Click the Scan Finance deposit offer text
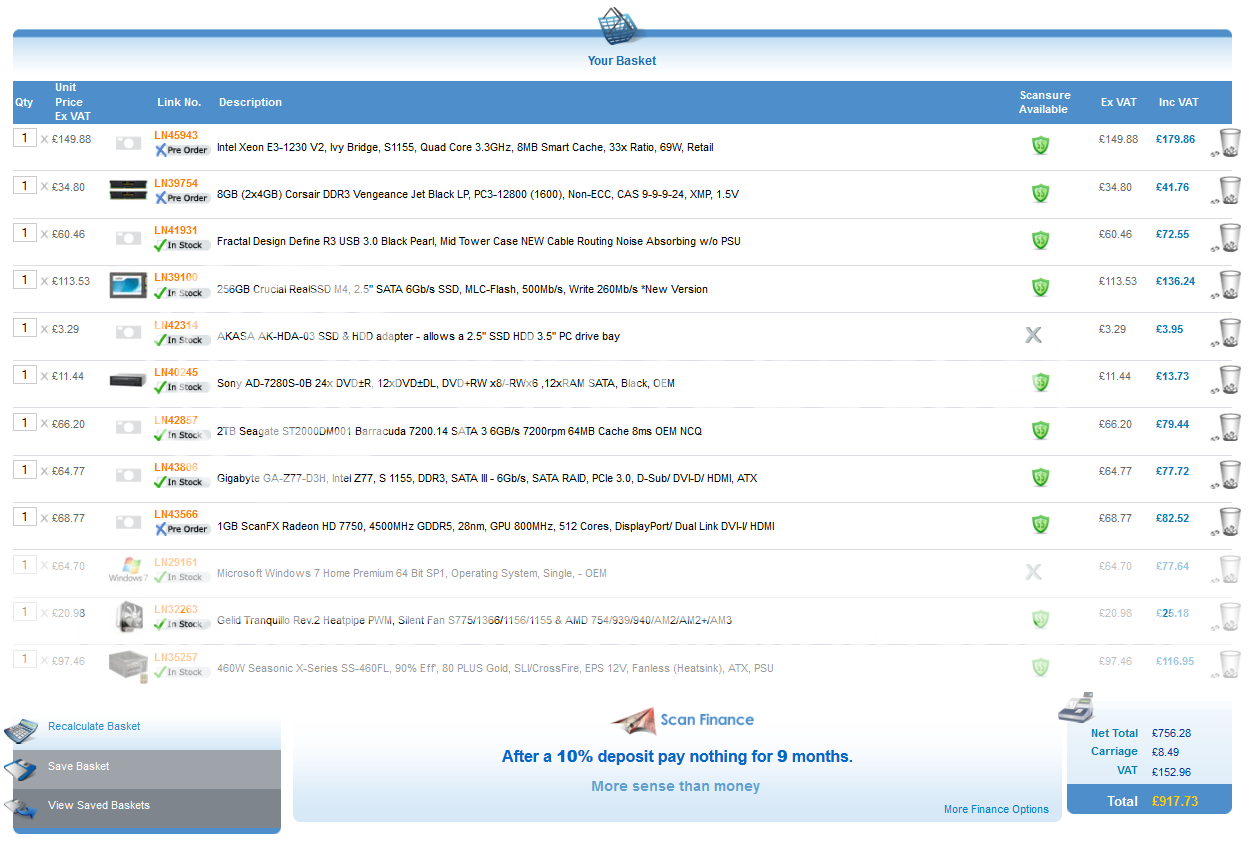The height and width of the screenshot is (842, 1251). click(x=677, y=757)
